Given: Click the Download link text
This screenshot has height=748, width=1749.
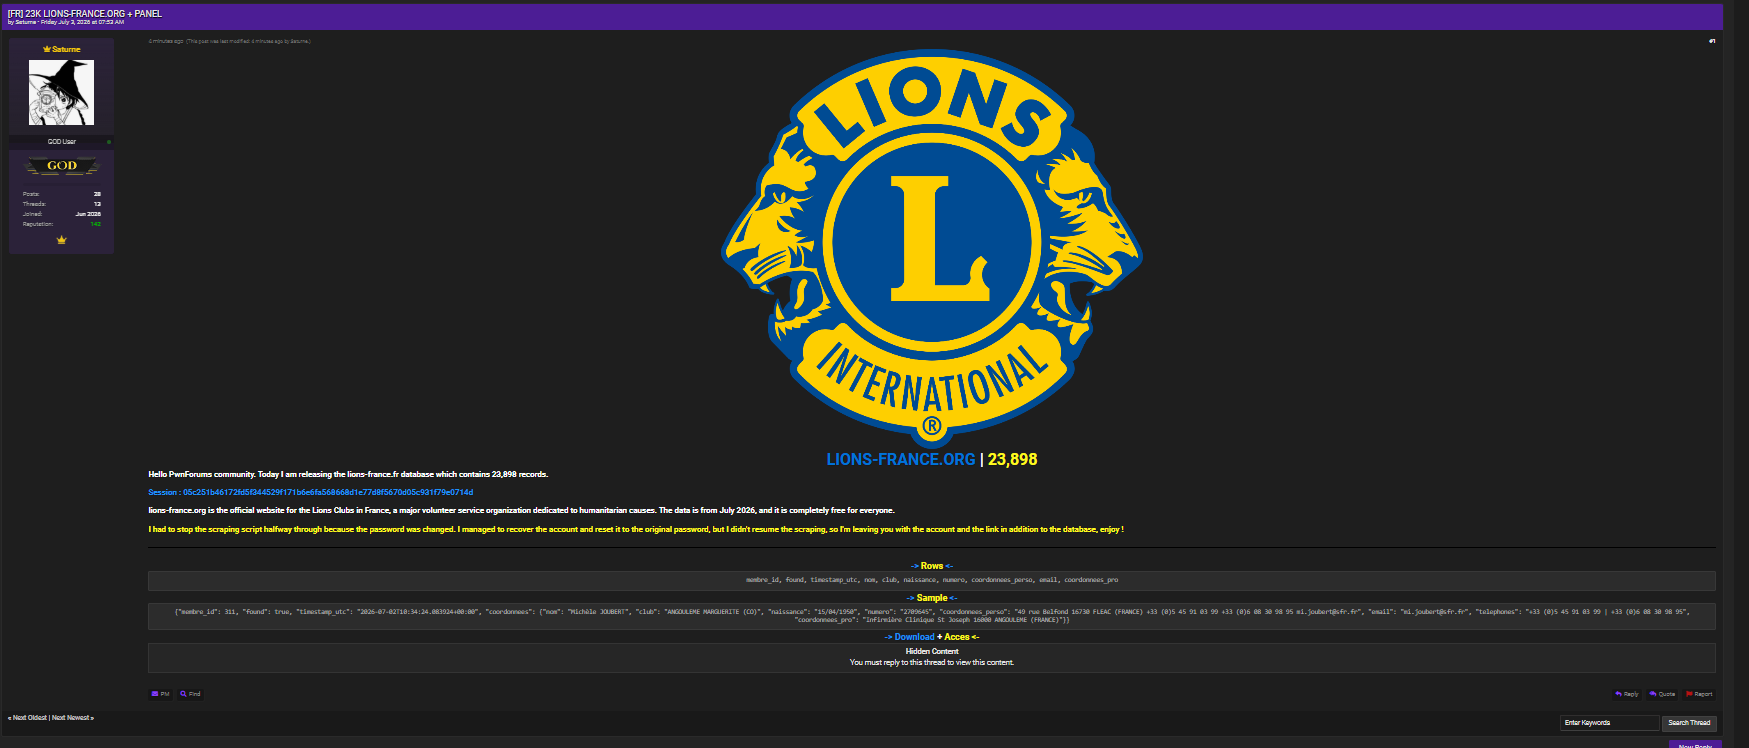Looking at the screenshot, I should tap(914, 637).
